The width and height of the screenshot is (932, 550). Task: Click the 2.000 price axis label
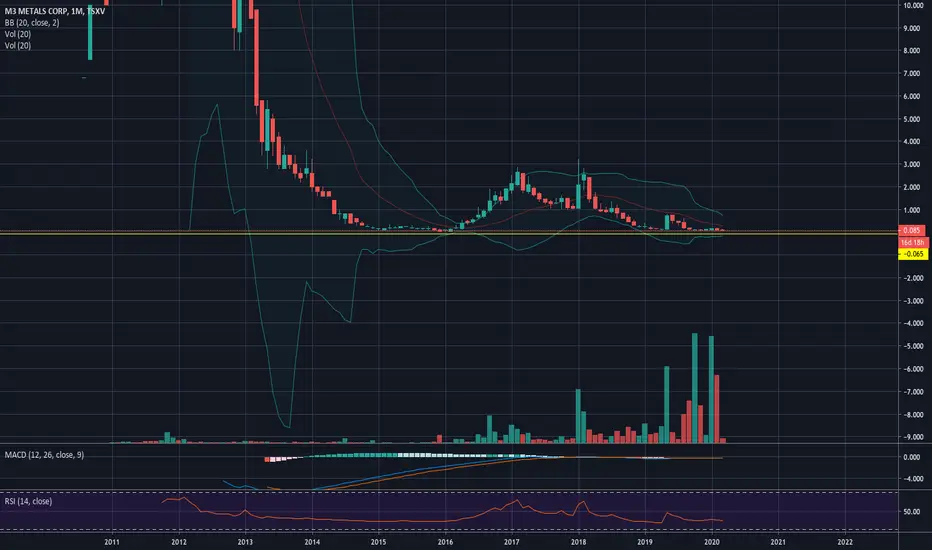point(912,187)
